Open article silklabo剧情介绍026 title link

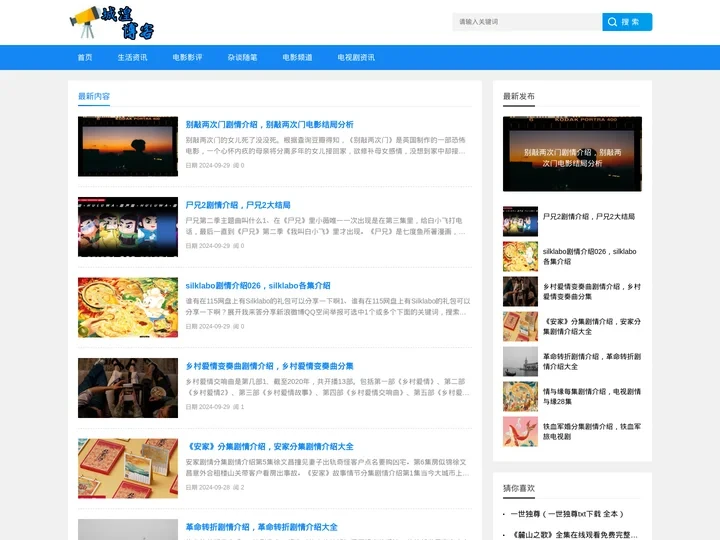(x=258, y=286)
